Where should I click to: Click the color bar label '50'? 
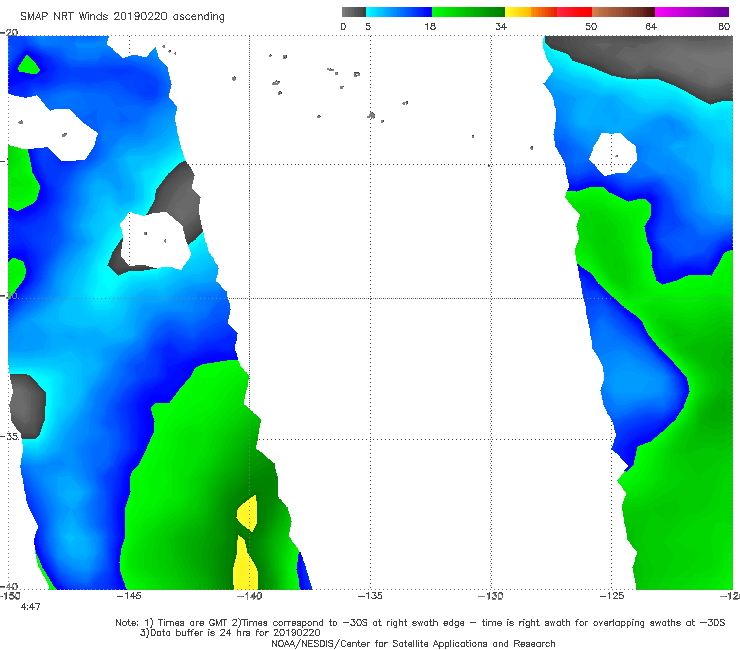click(x=591, y=26)
